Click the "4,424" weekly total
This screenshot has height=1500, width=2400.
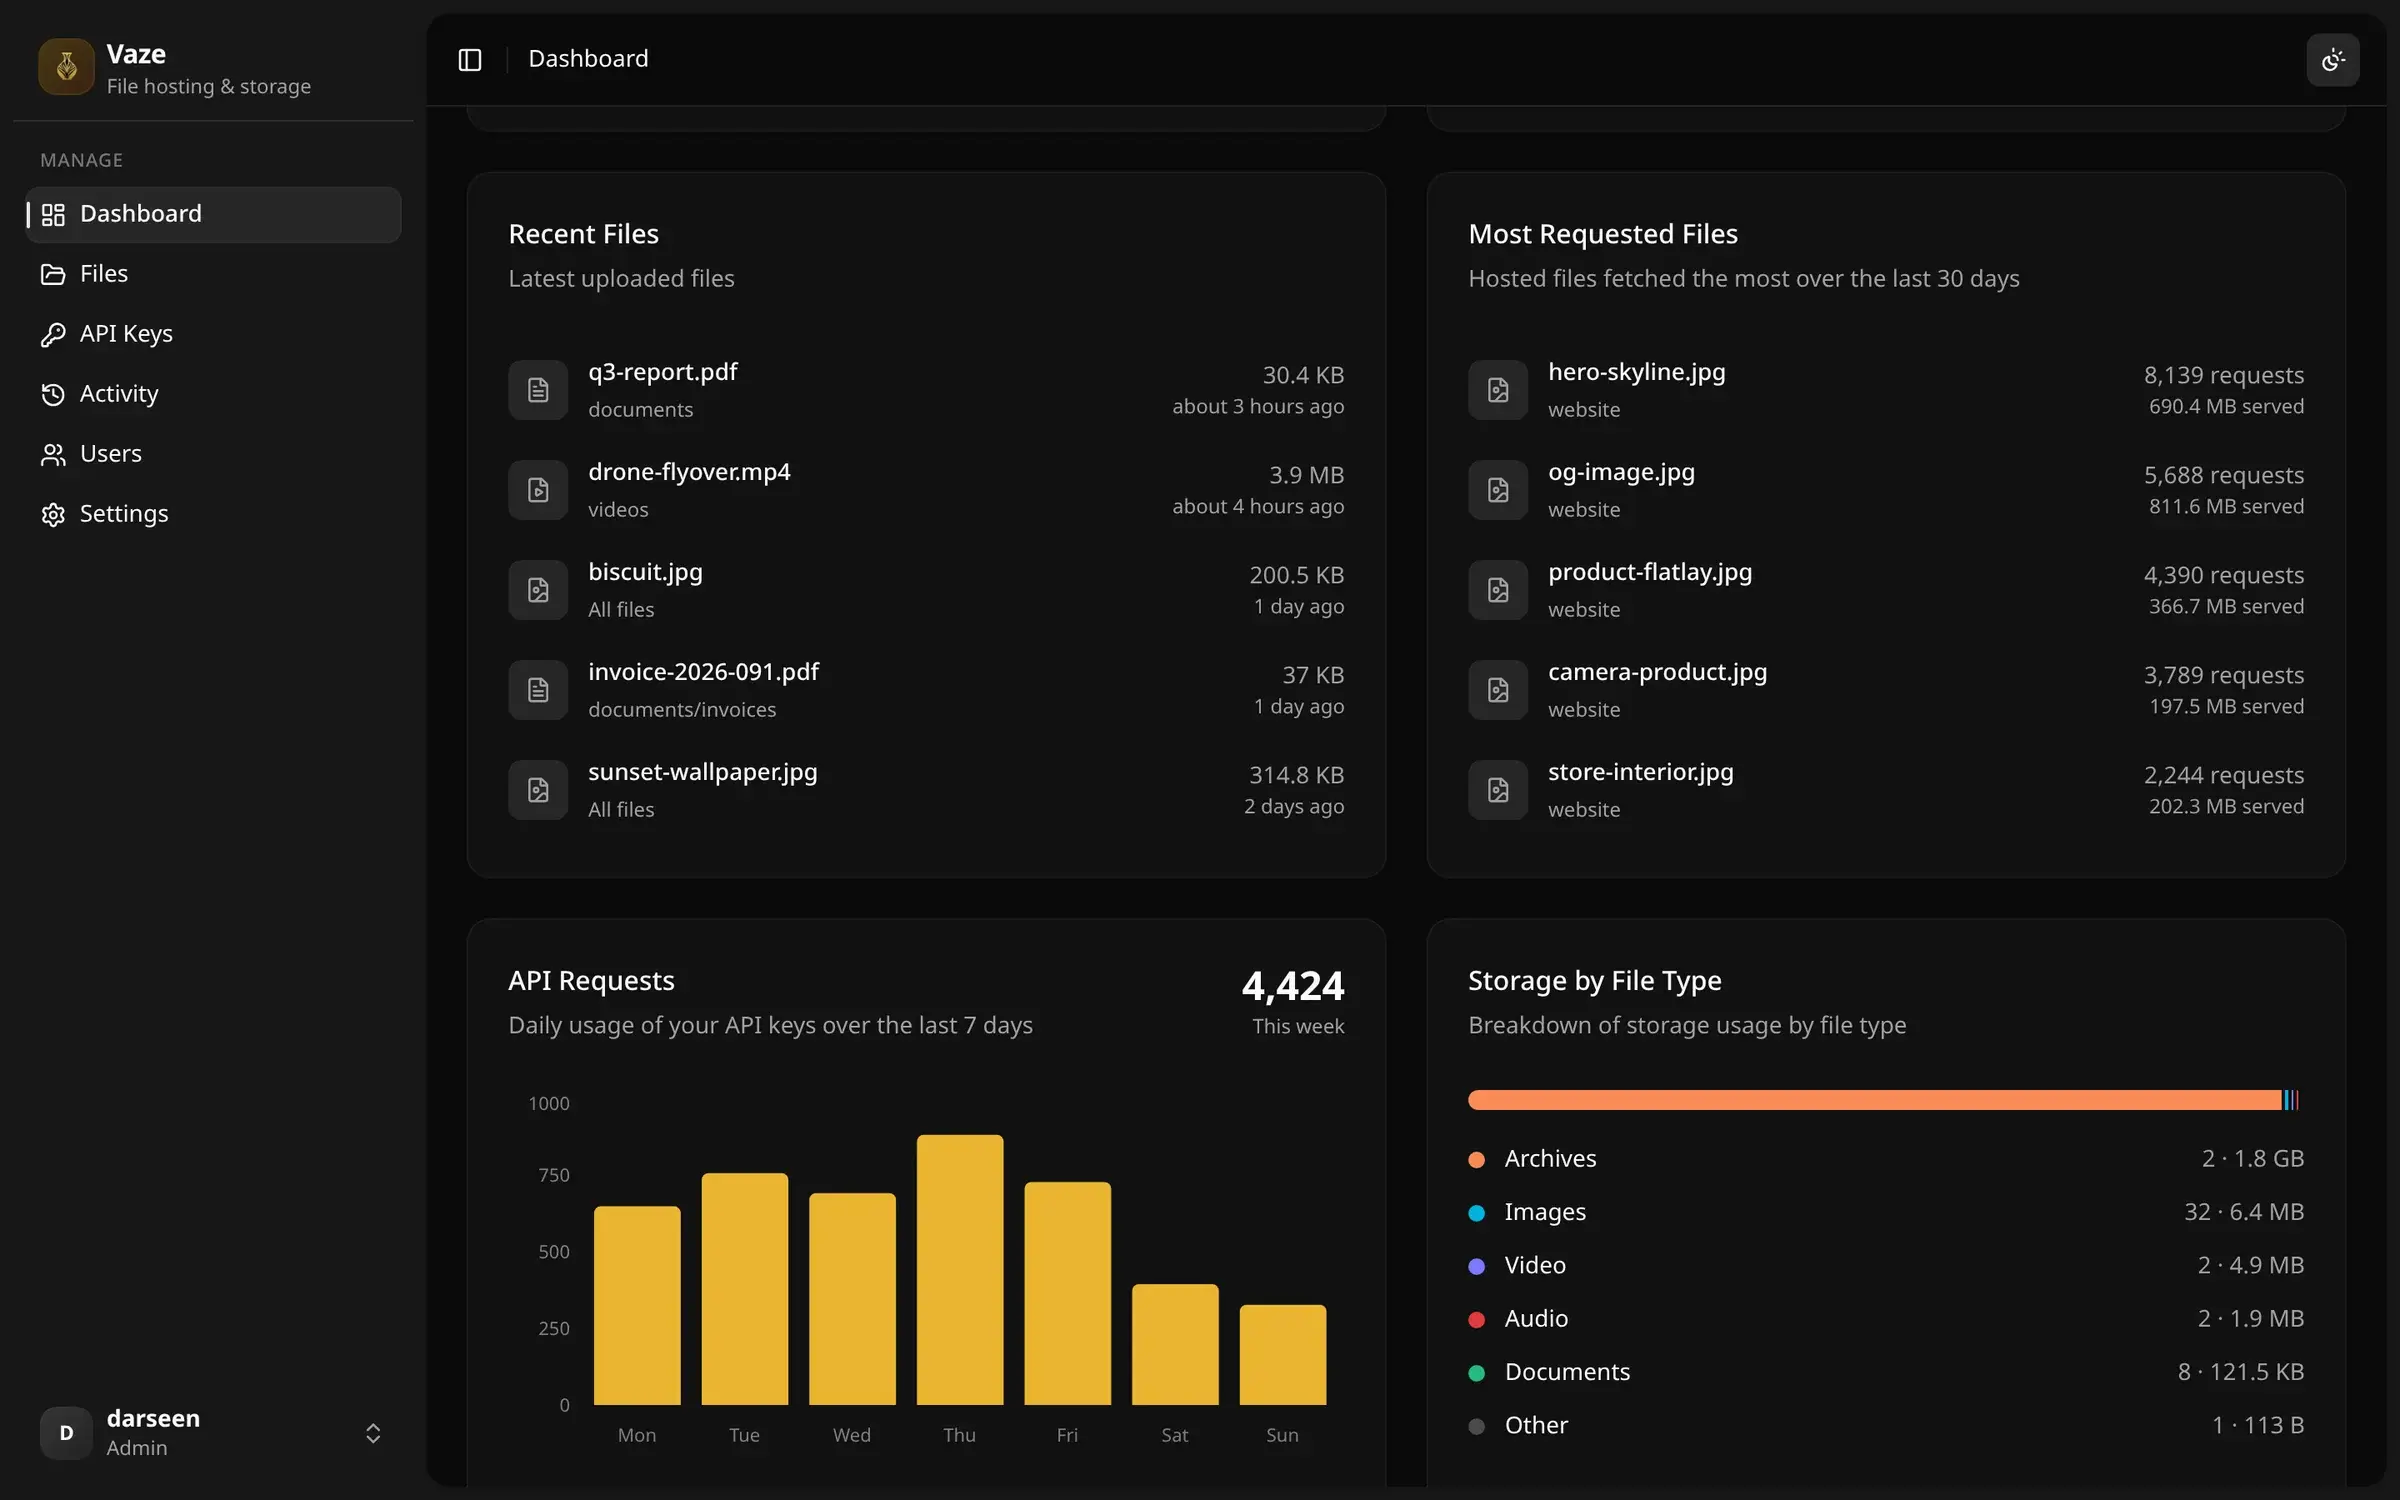pos(1293,986)
